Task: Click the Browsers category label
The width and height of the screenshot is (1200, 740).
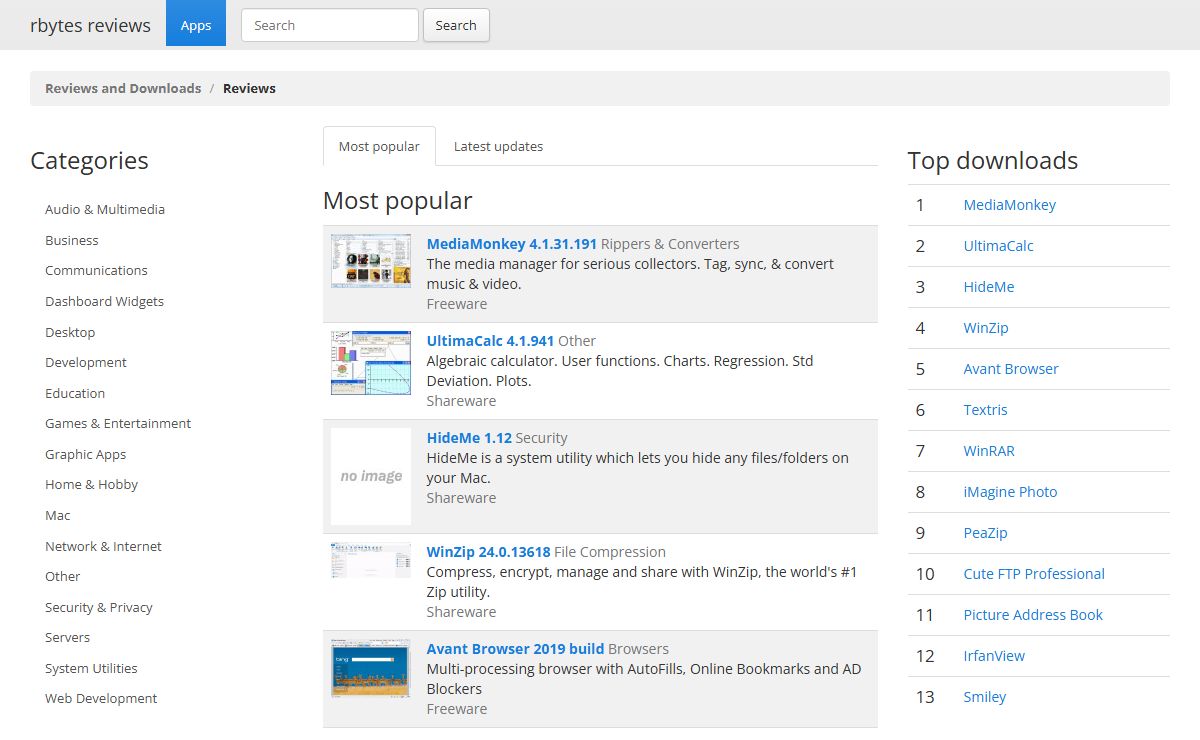Action: 638,649
